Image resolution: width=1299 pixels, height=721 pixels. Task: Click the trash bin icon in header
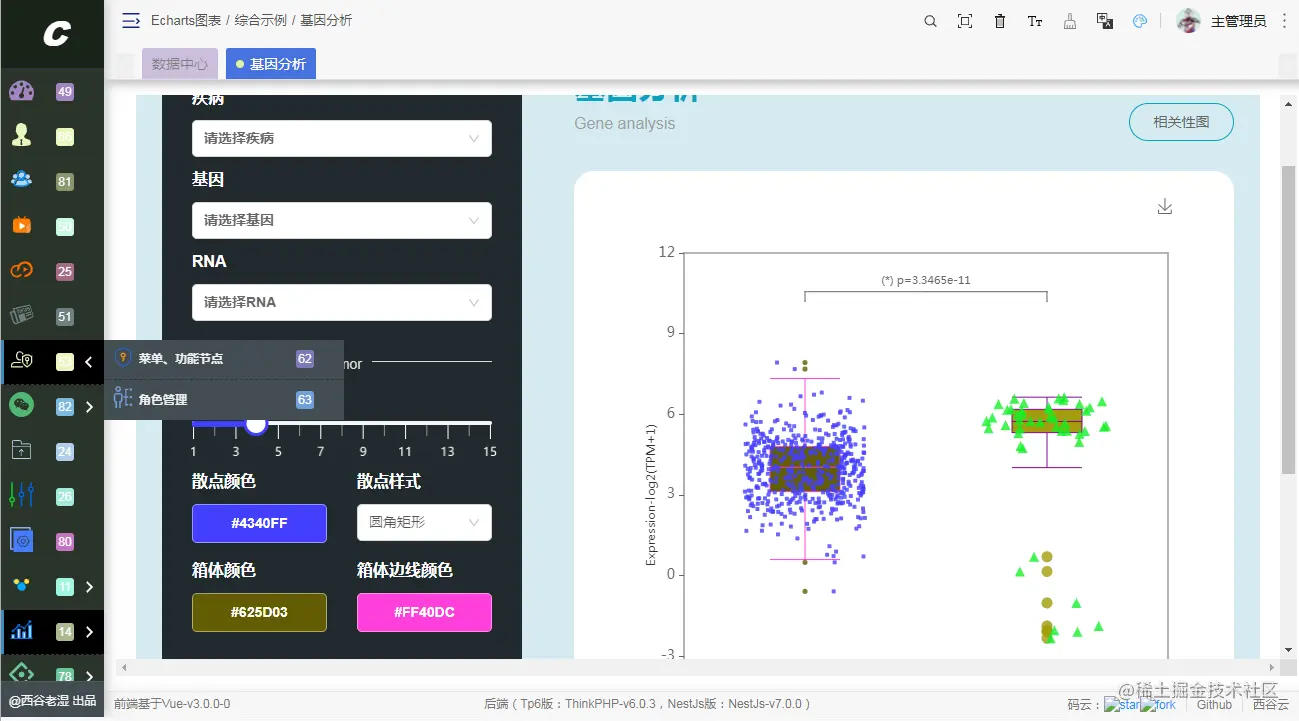pos(1000,21)
